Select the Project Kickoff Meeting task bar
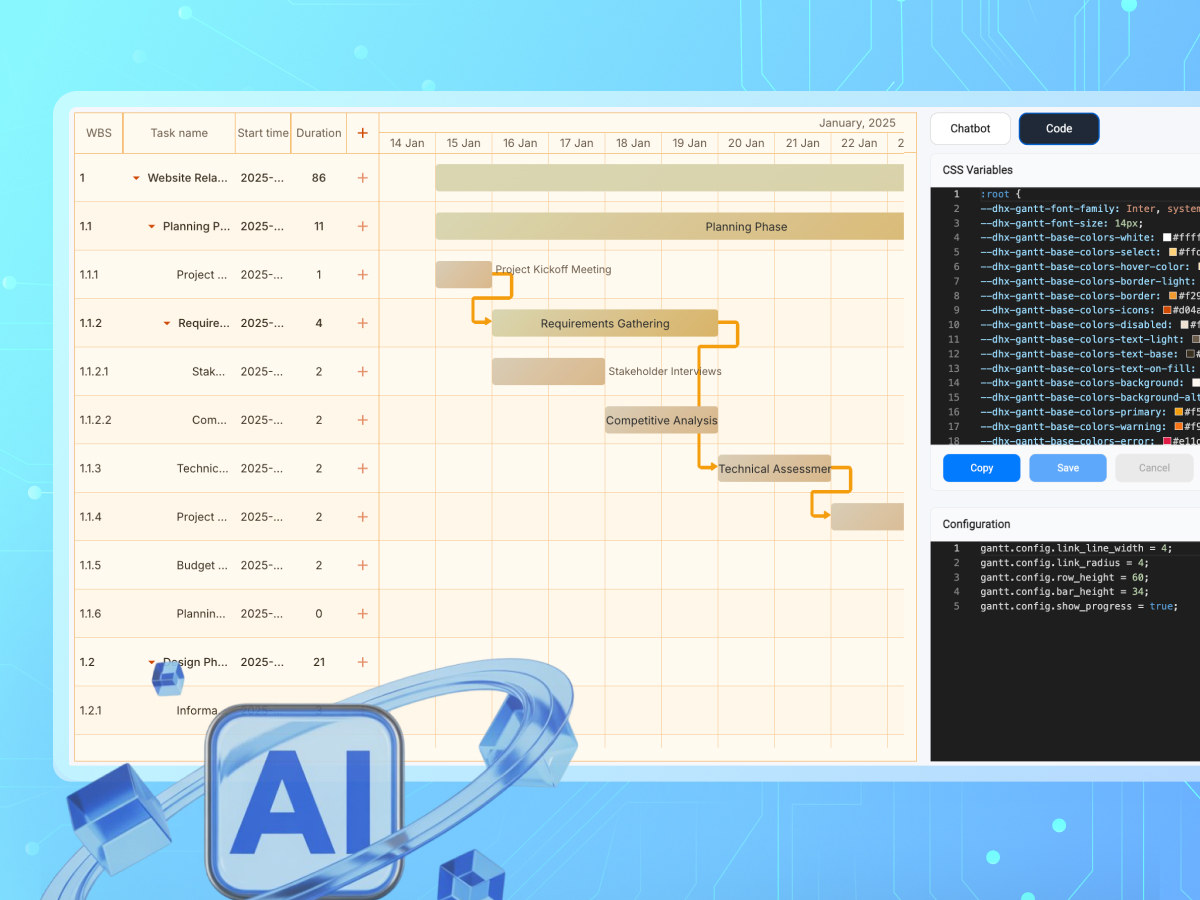The width and height of the screenshot is (1200, 900). click(x=463, y=275)
